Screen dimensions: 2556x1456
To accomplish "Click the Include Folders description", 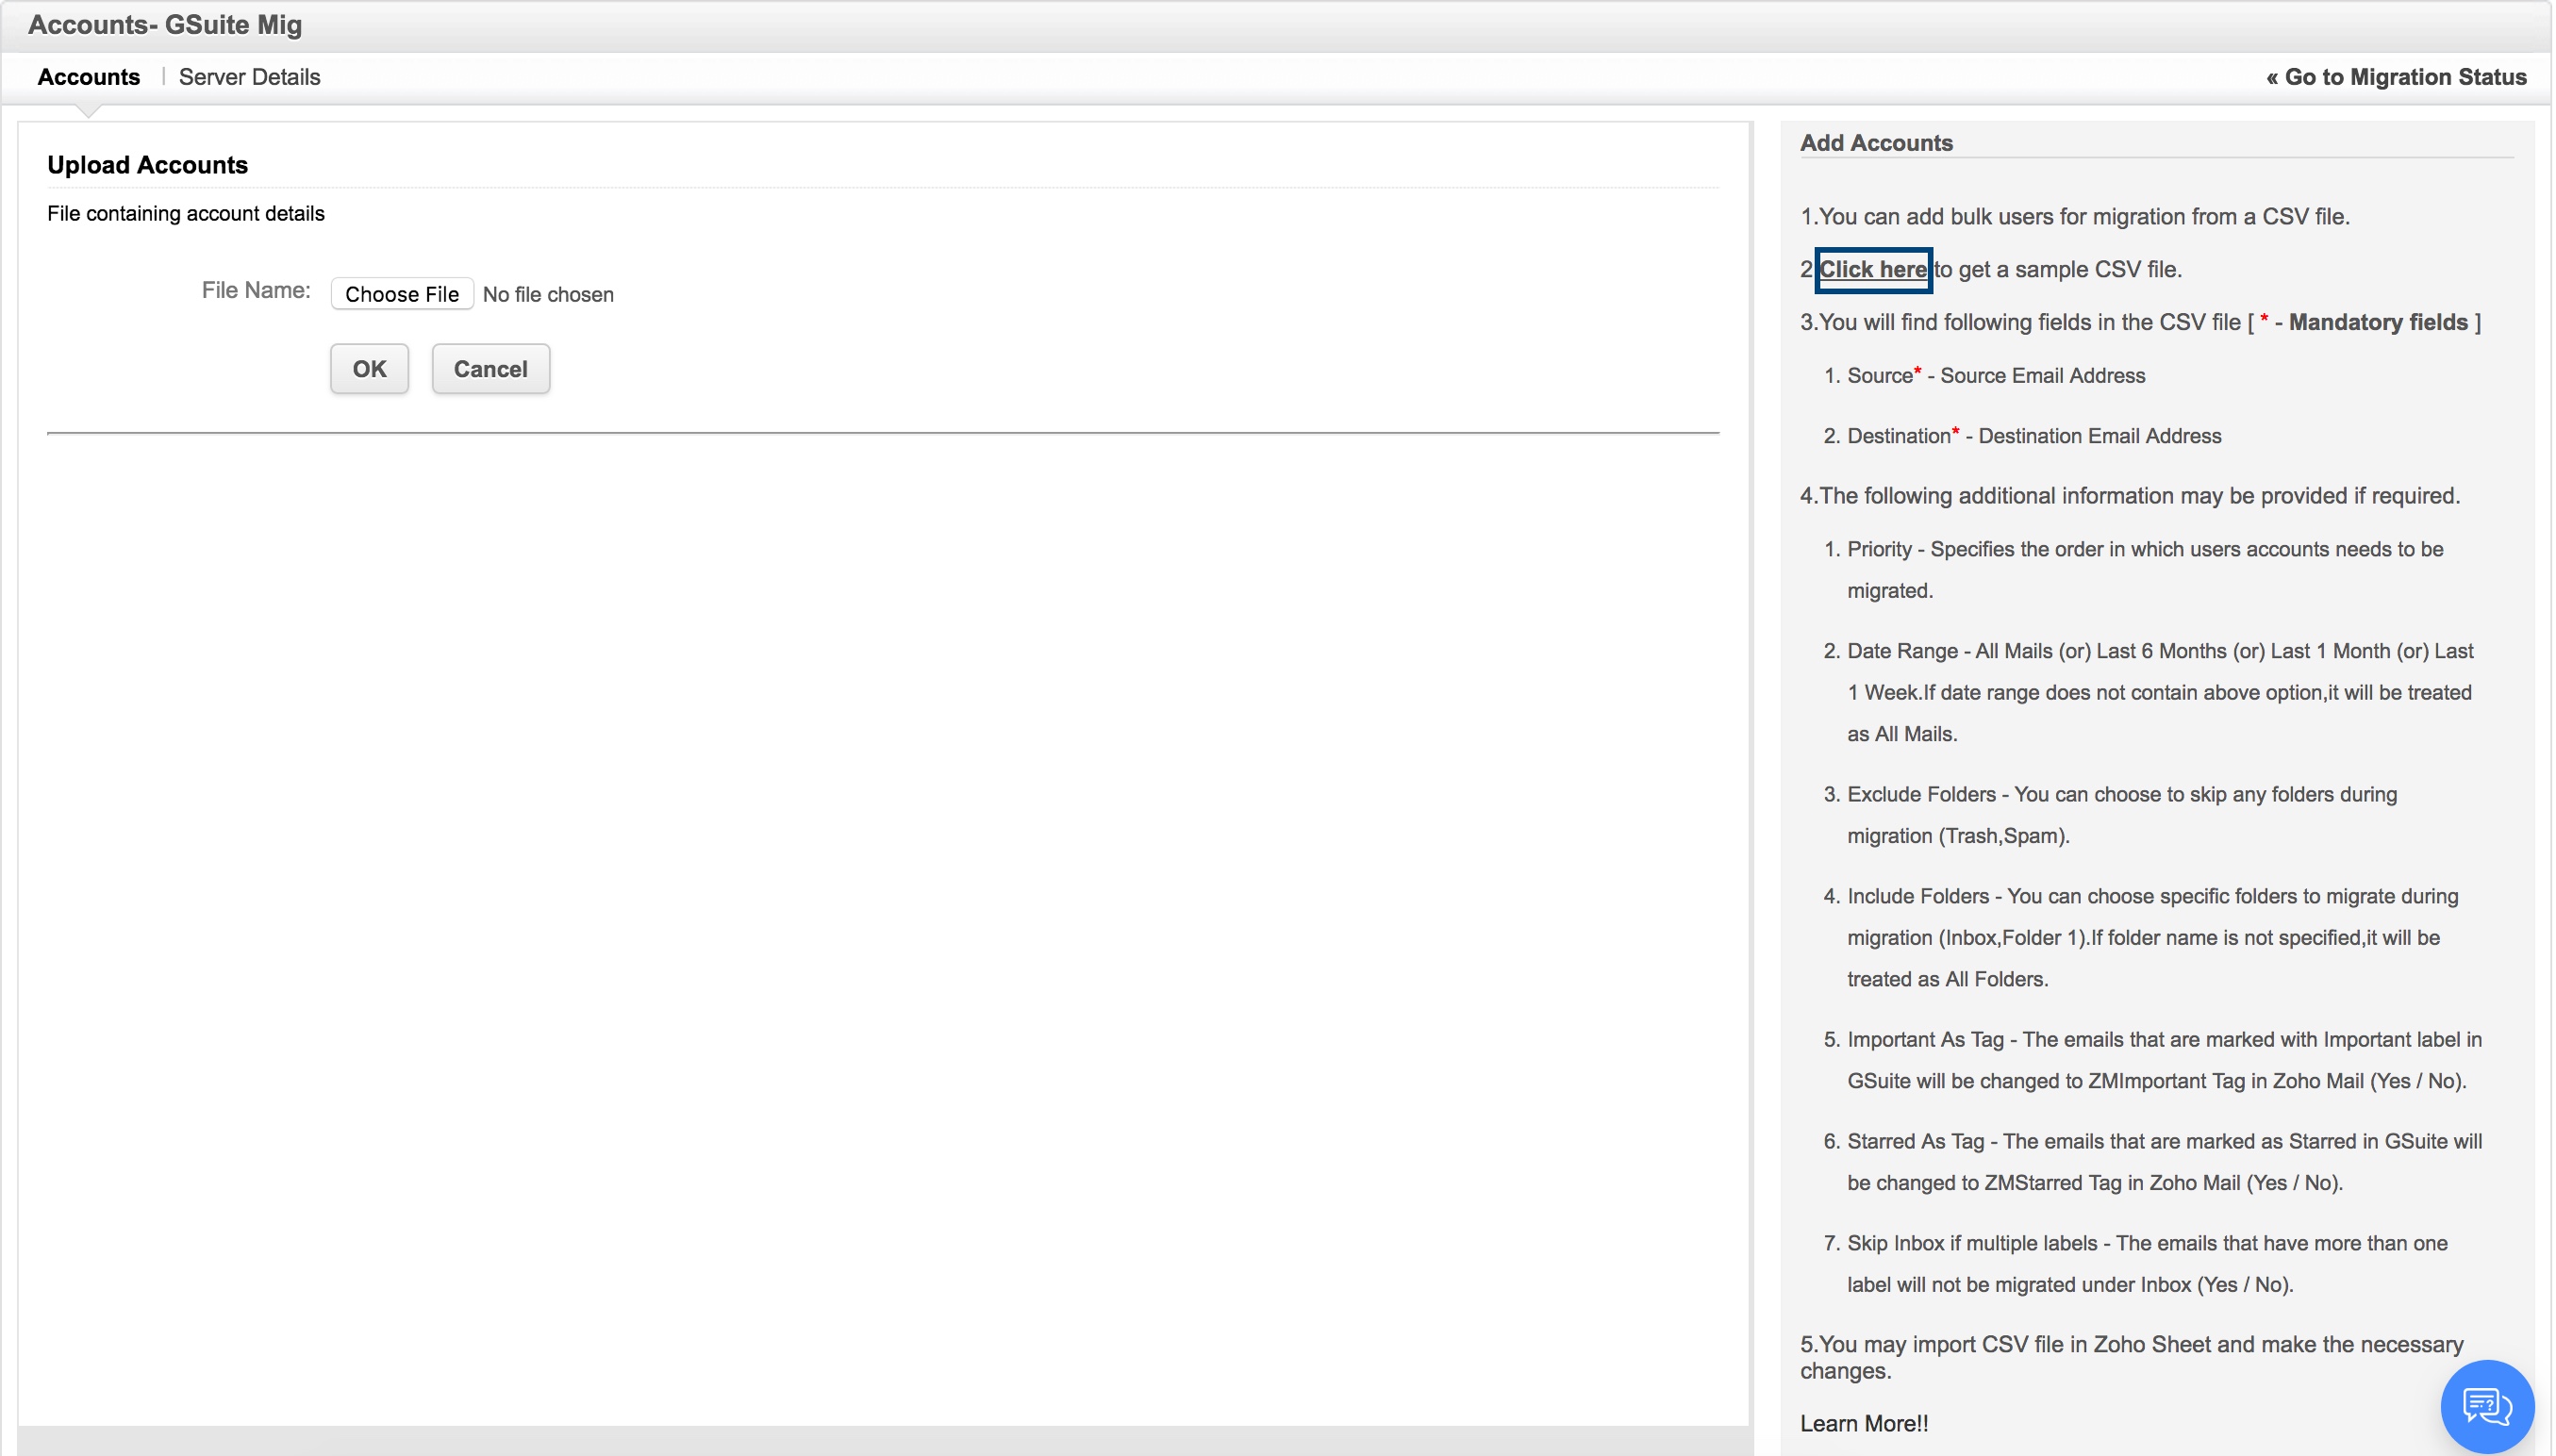I will (2153, 937).
